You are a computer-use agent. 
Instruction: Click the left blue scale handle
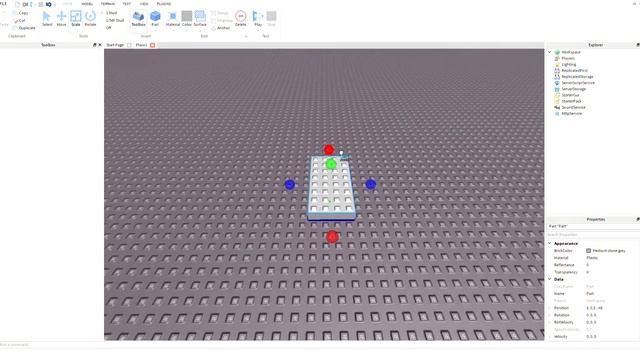(290, 184)
